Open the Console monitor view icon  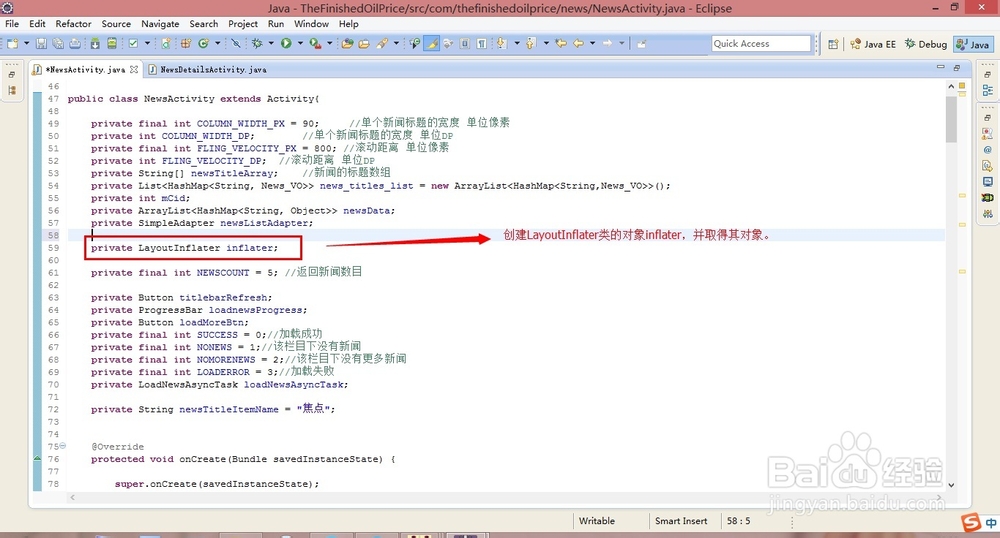pos(987,182)
